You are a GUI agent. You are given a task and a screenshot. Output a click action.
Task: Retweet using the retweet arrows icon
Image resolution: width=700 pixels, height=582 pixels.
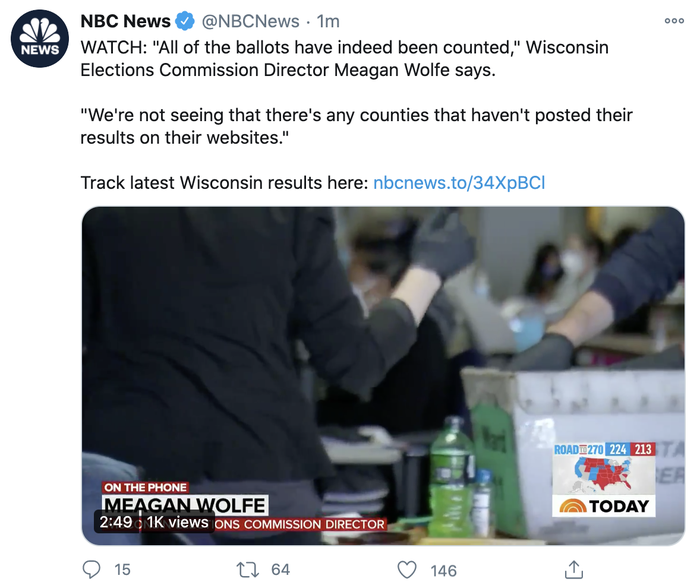[247, 570]
